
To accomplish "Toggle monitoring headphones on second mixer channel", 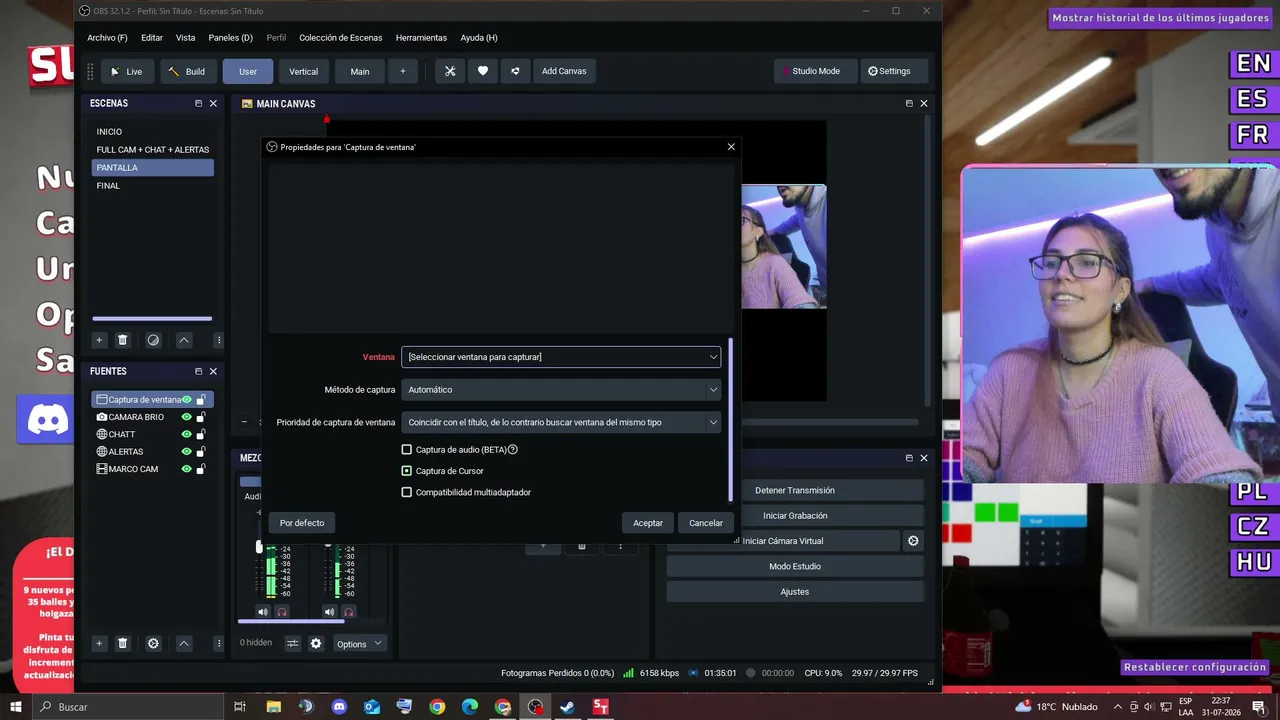I will pos(349,612).
